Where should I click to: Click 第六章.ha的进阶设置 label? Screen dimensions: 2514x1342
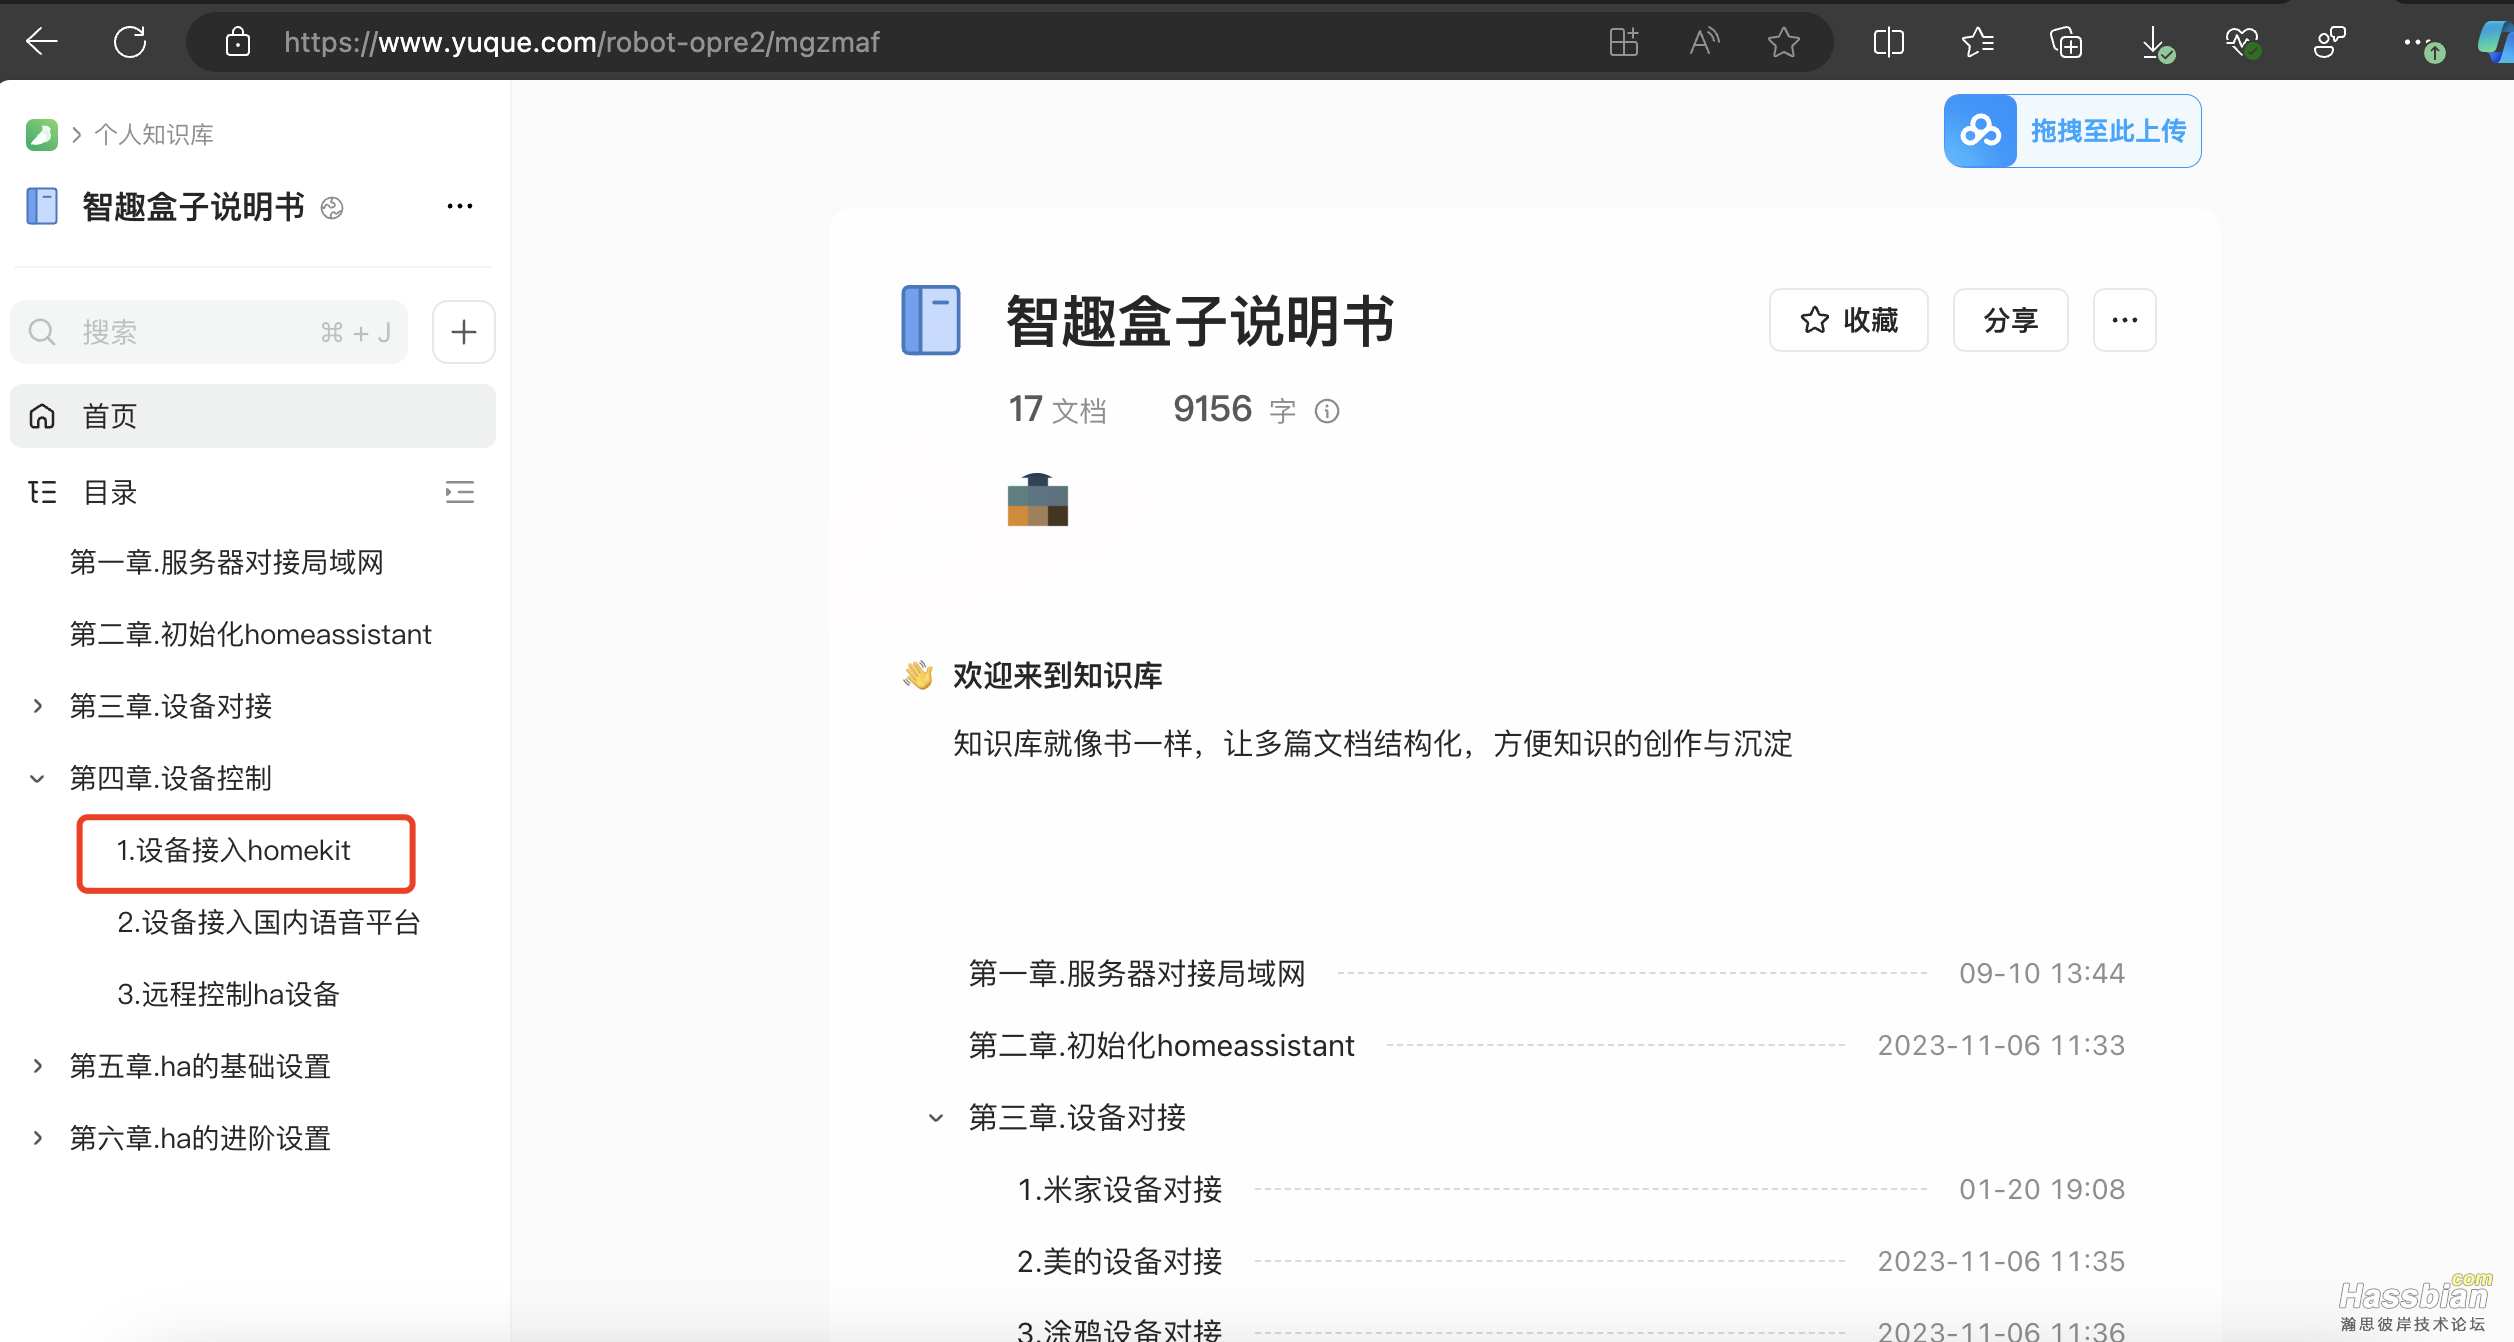click(200, 1138)
